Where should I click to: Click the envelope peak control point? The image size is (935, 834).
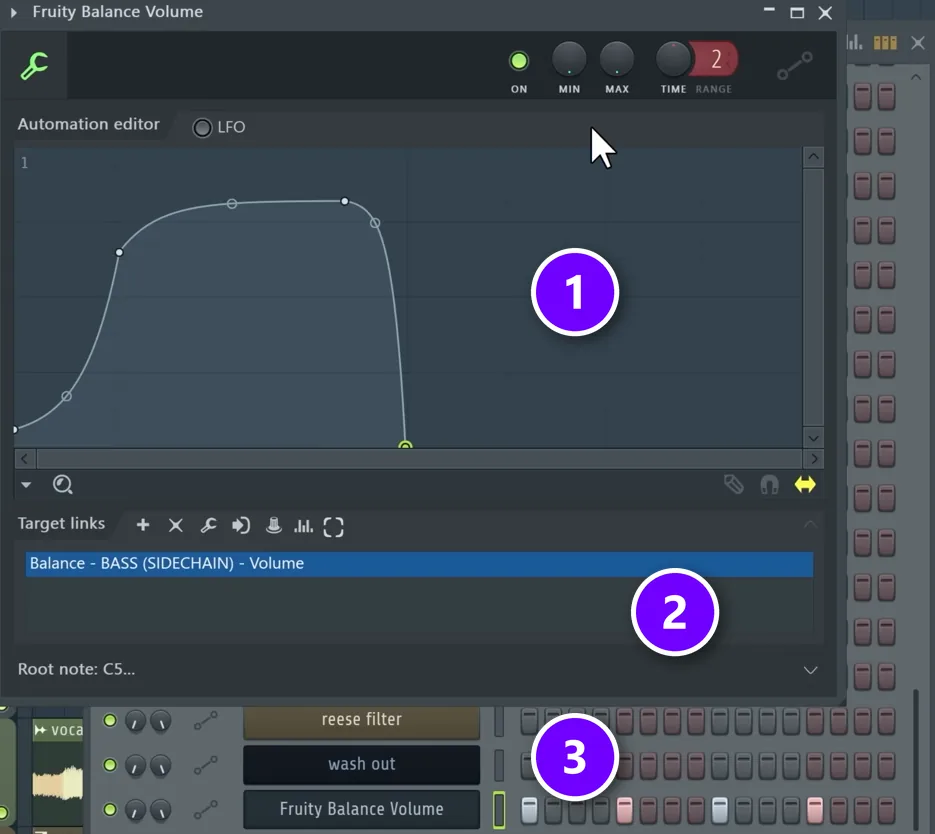coord(344,201)
